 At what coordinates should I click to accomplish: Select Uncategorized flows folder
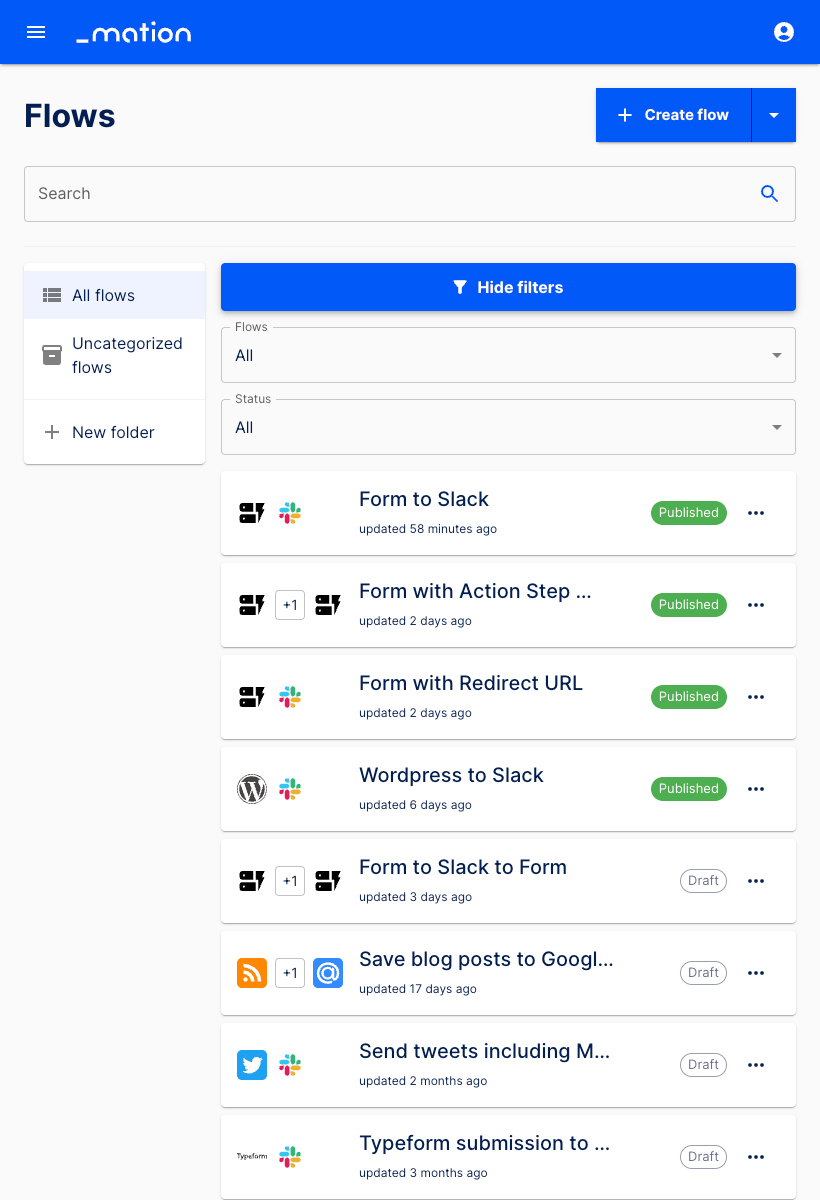(x=126, y=356)
